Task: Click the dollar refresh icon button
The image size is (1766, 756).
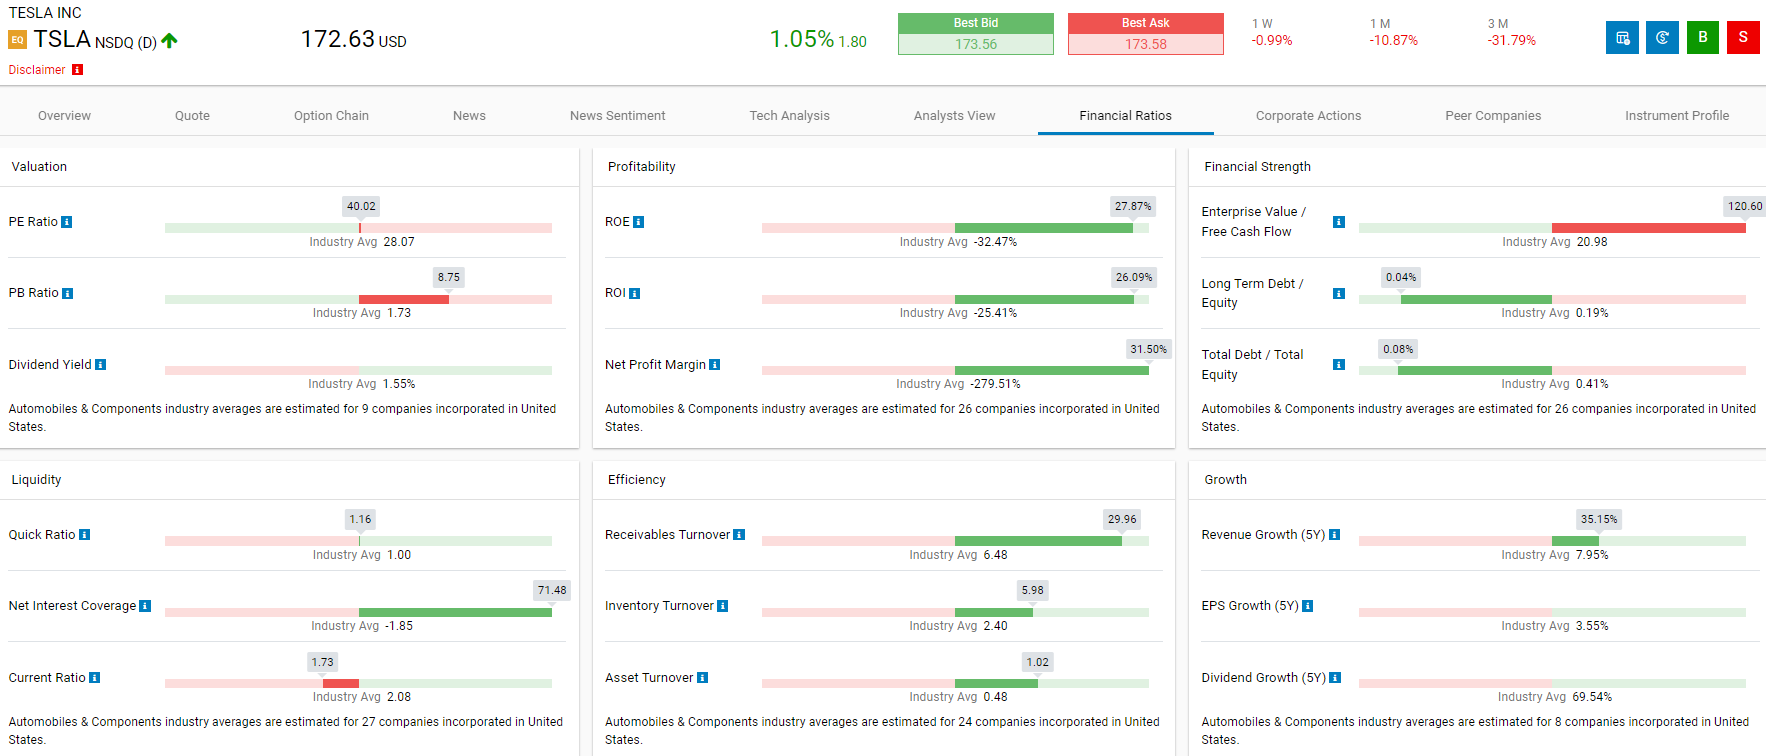Action: click(x=1662, y=38)
